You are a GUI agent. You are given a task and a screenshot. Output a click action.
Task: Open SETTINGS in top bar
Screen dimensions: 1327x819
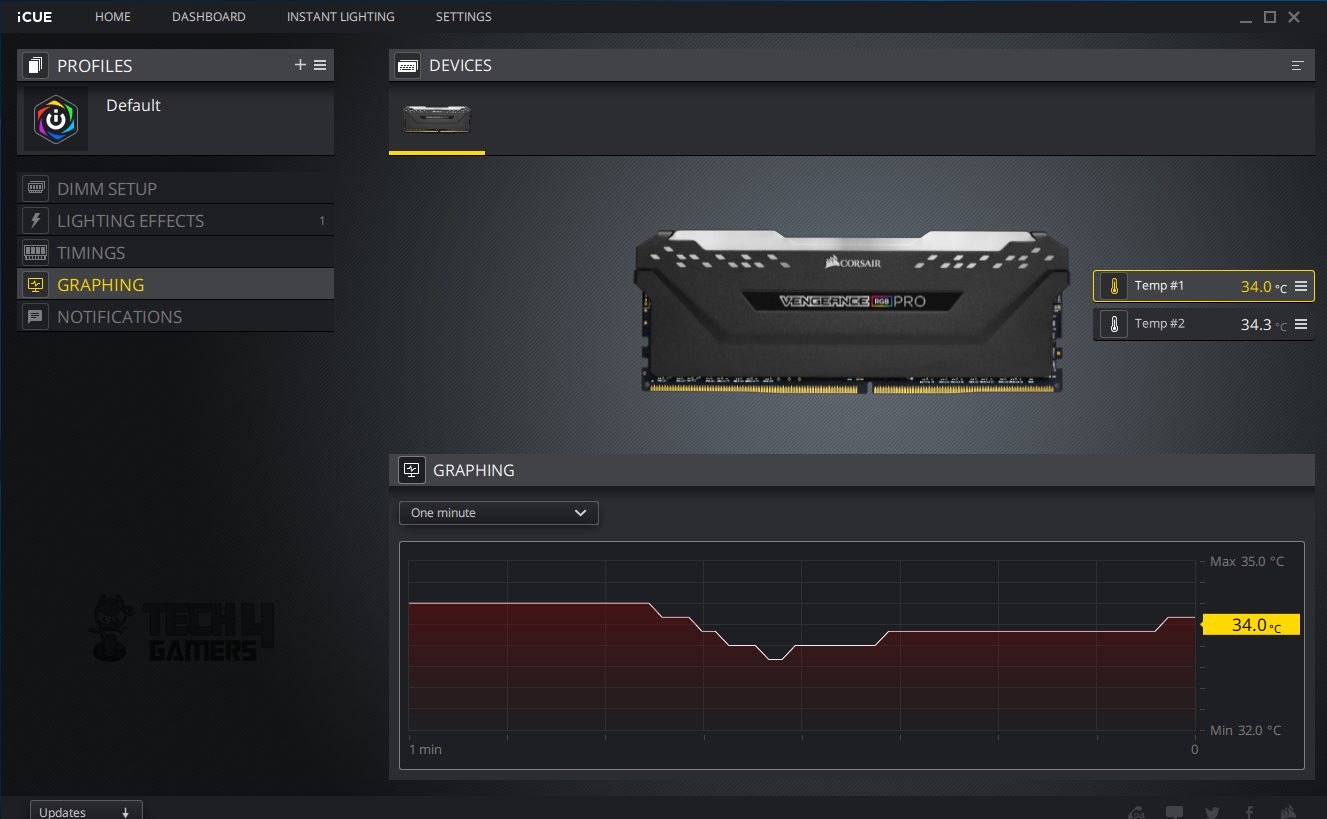(464, 17)
